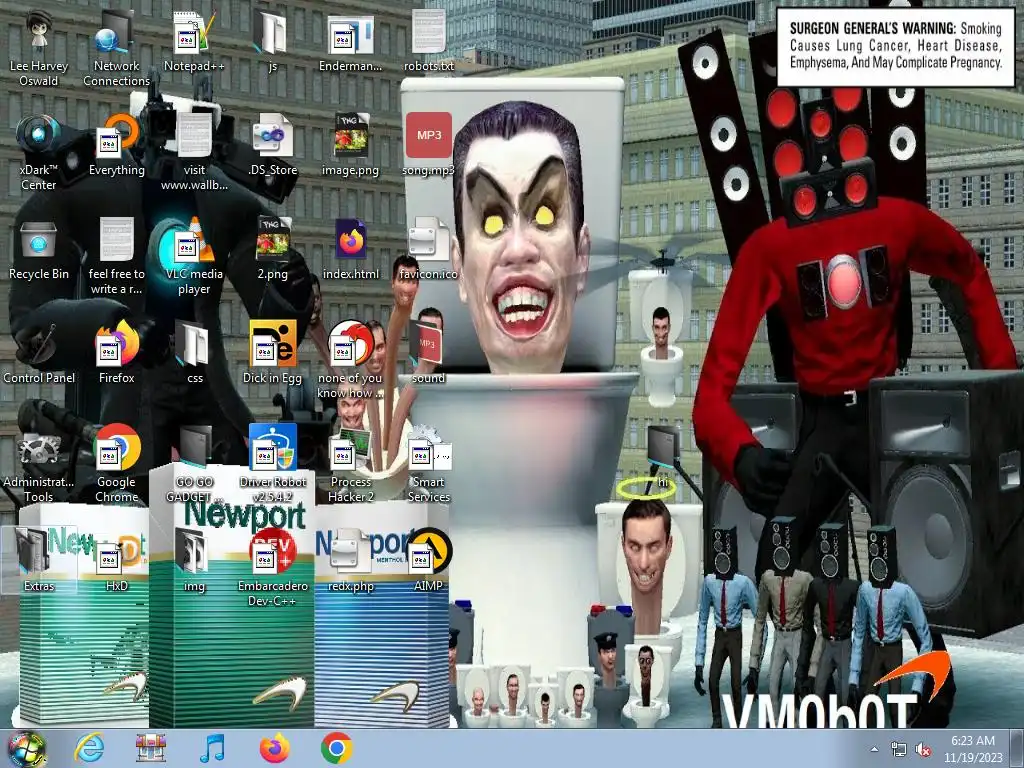Image resolution: width=1024 pixels, height=768 pixels.
Task: Open the feel free to write a r... file
Action: click(116, 257)
